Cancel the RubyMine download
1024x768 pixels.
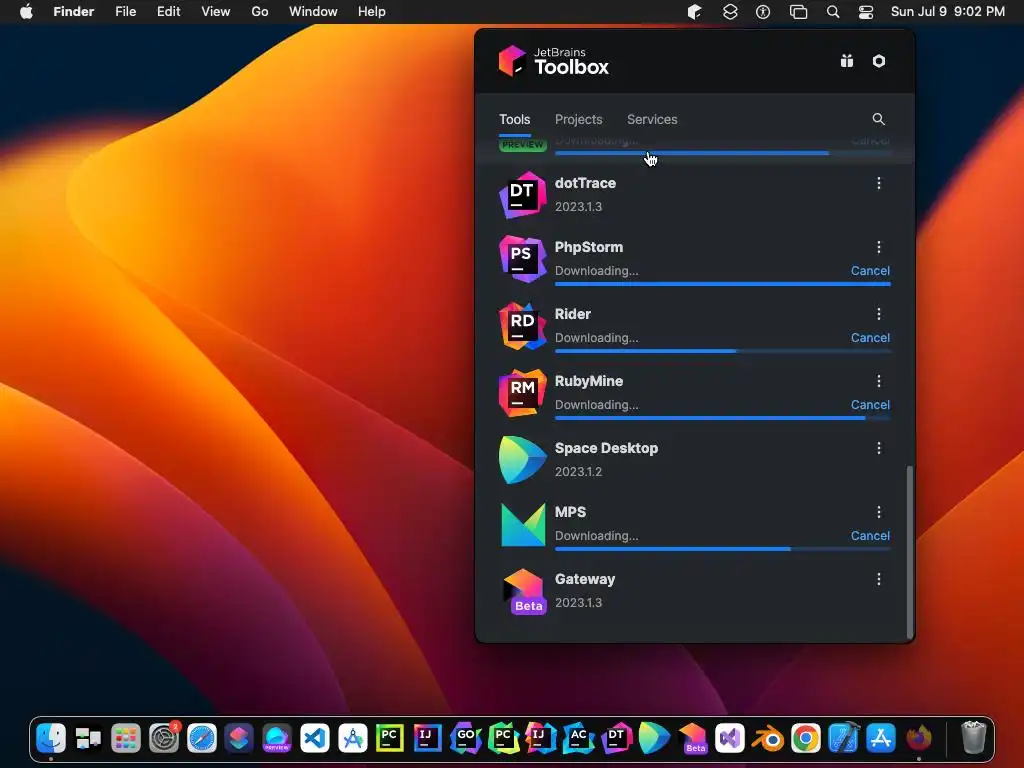point(870,405)
